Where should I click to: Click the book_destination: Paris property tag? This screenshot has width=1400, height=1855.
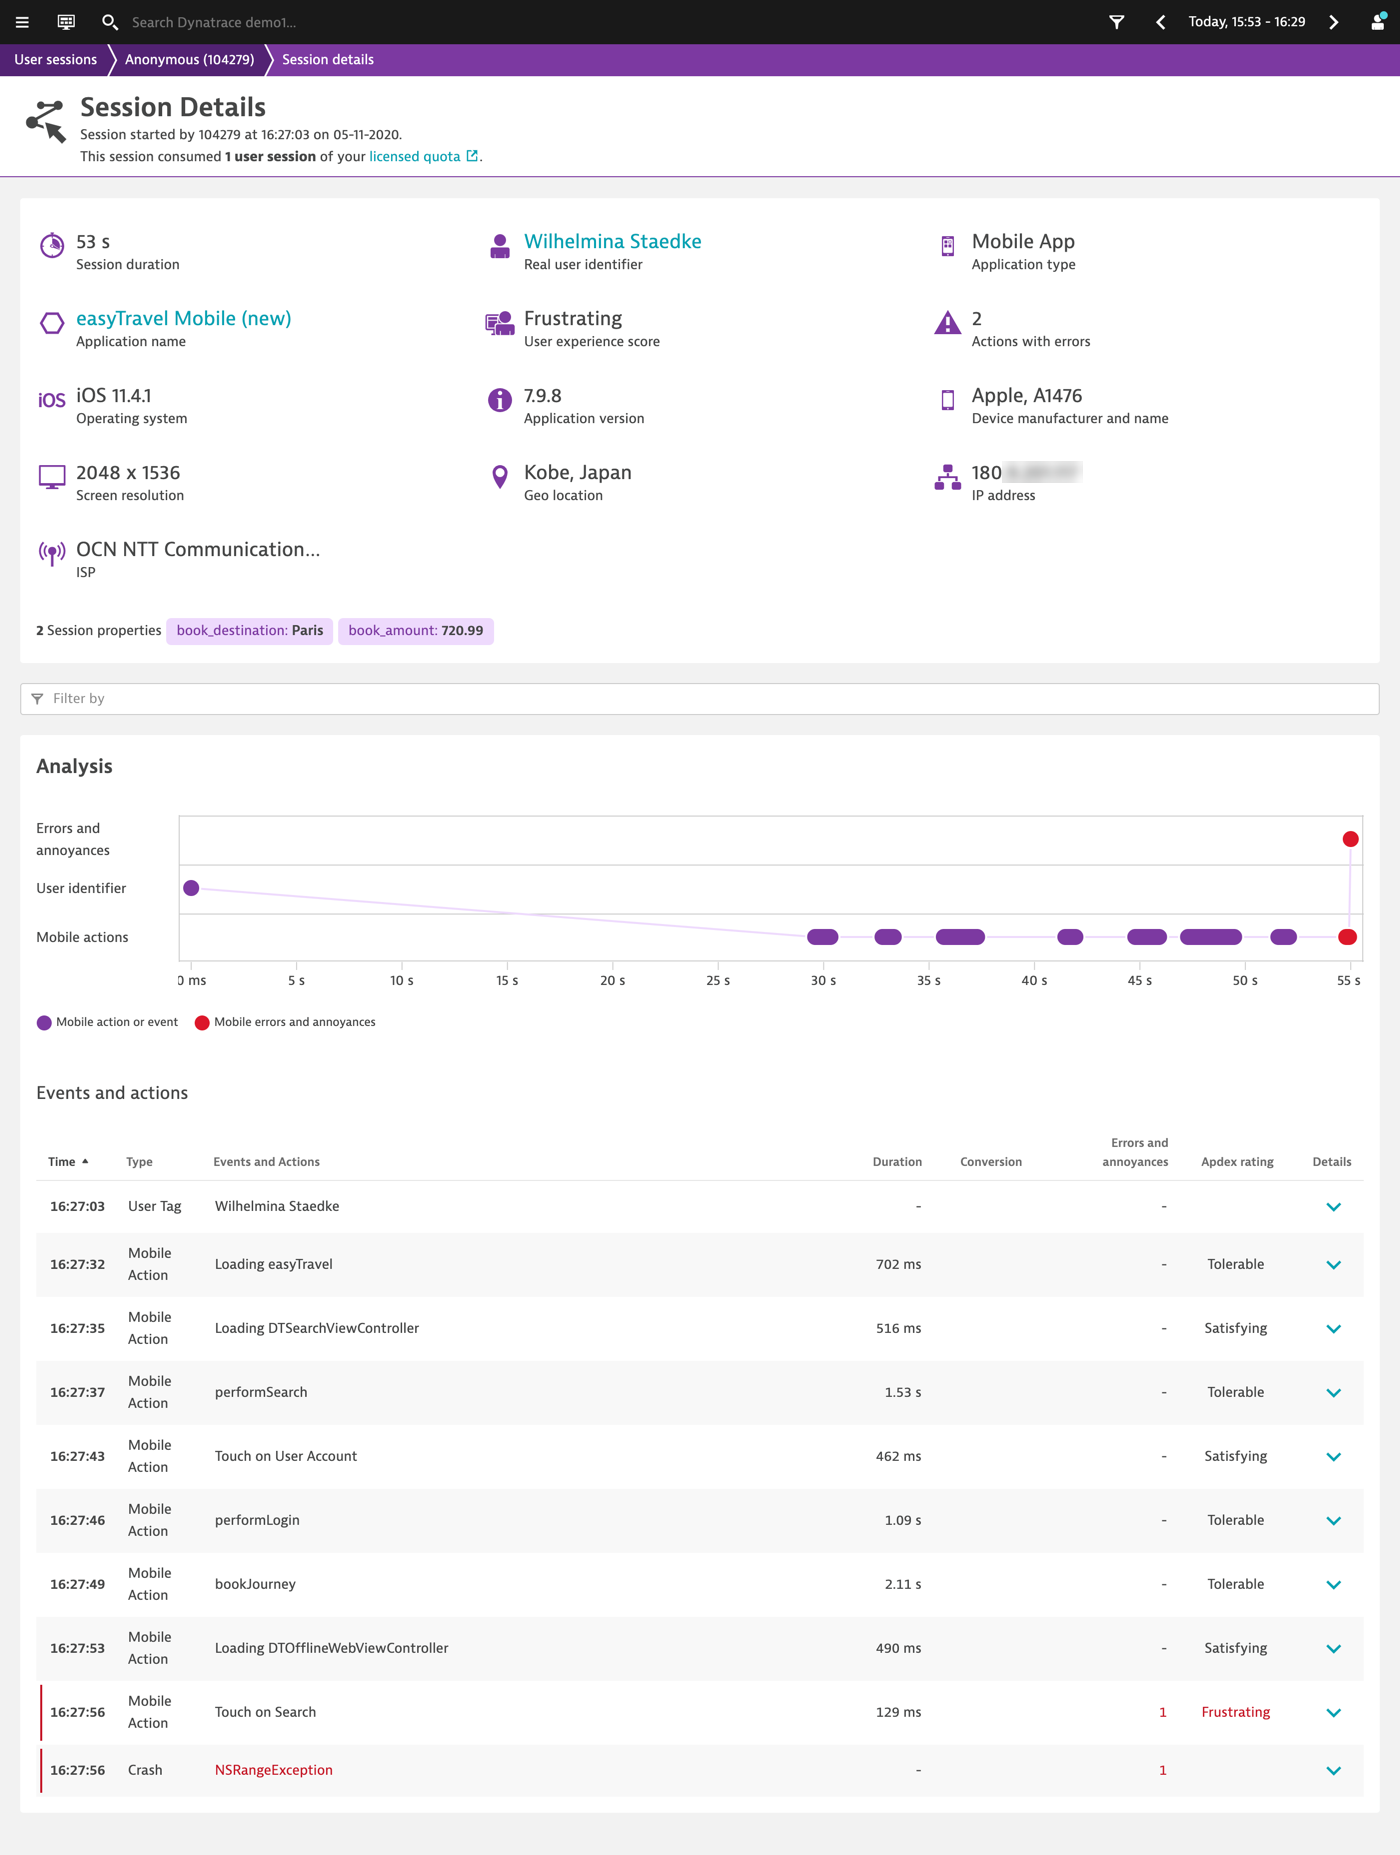[x=250, y=631]
